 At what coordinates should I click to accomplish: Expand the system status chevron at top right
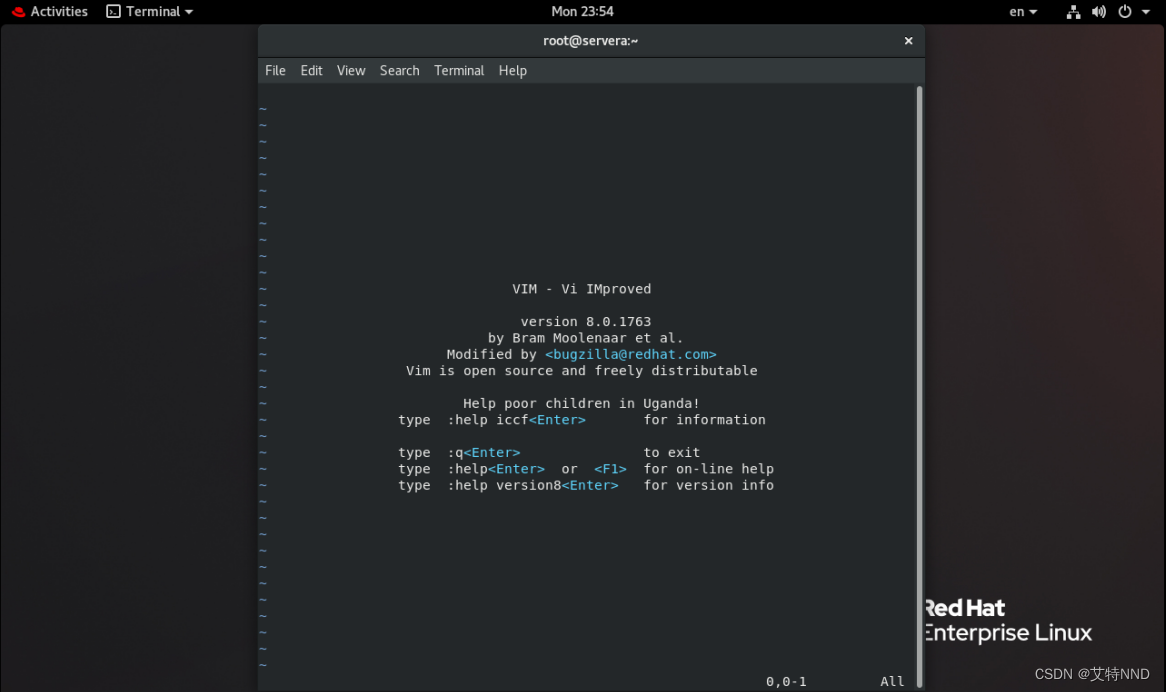[1146, 11]
